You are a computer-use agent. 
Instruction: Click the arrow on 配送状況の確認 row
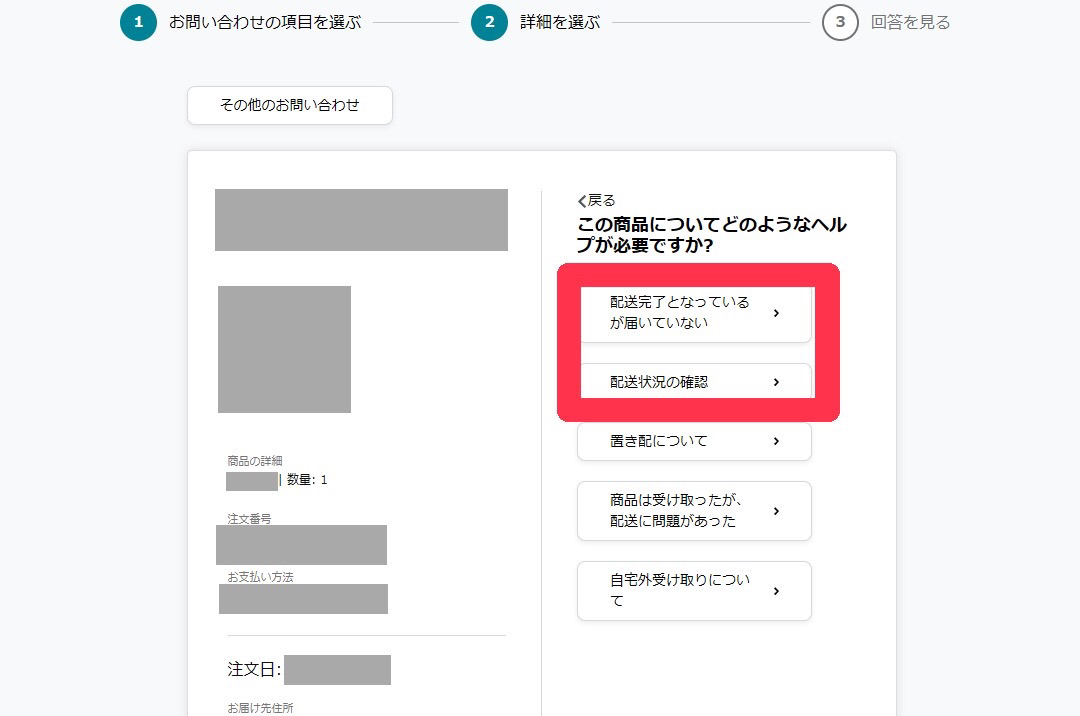(x=776, y=382)
